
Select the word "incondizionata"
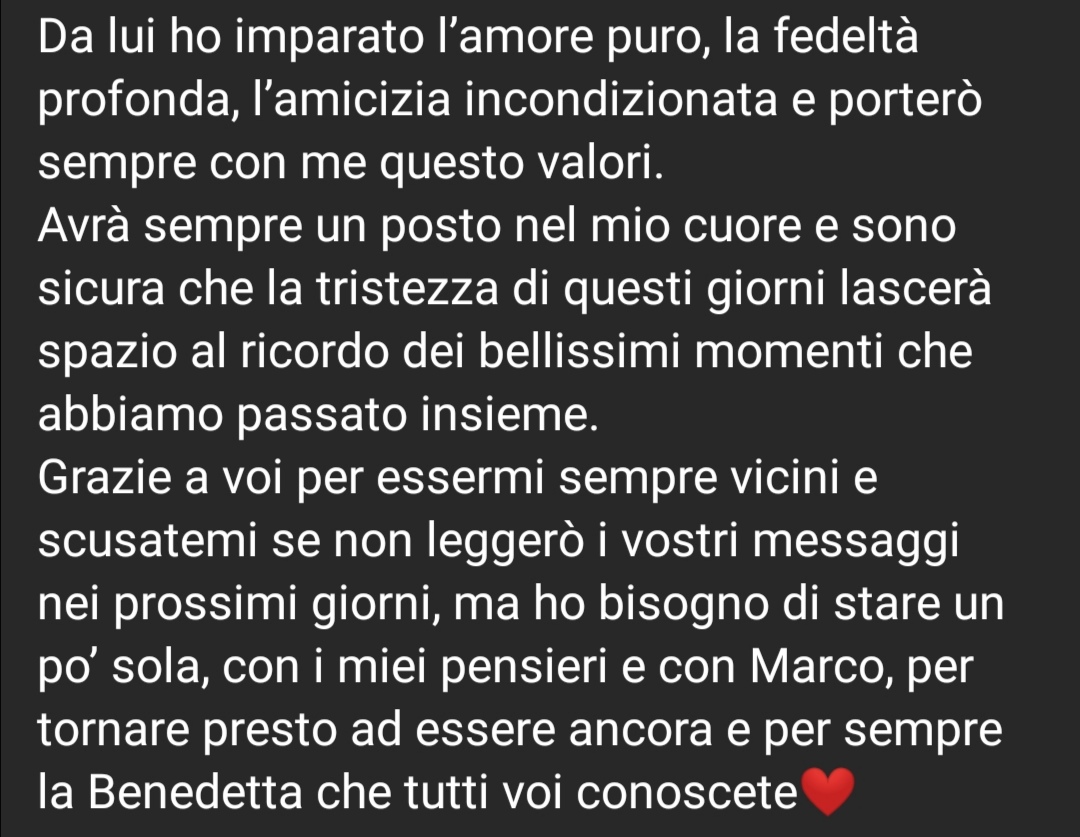pos(621,99)
